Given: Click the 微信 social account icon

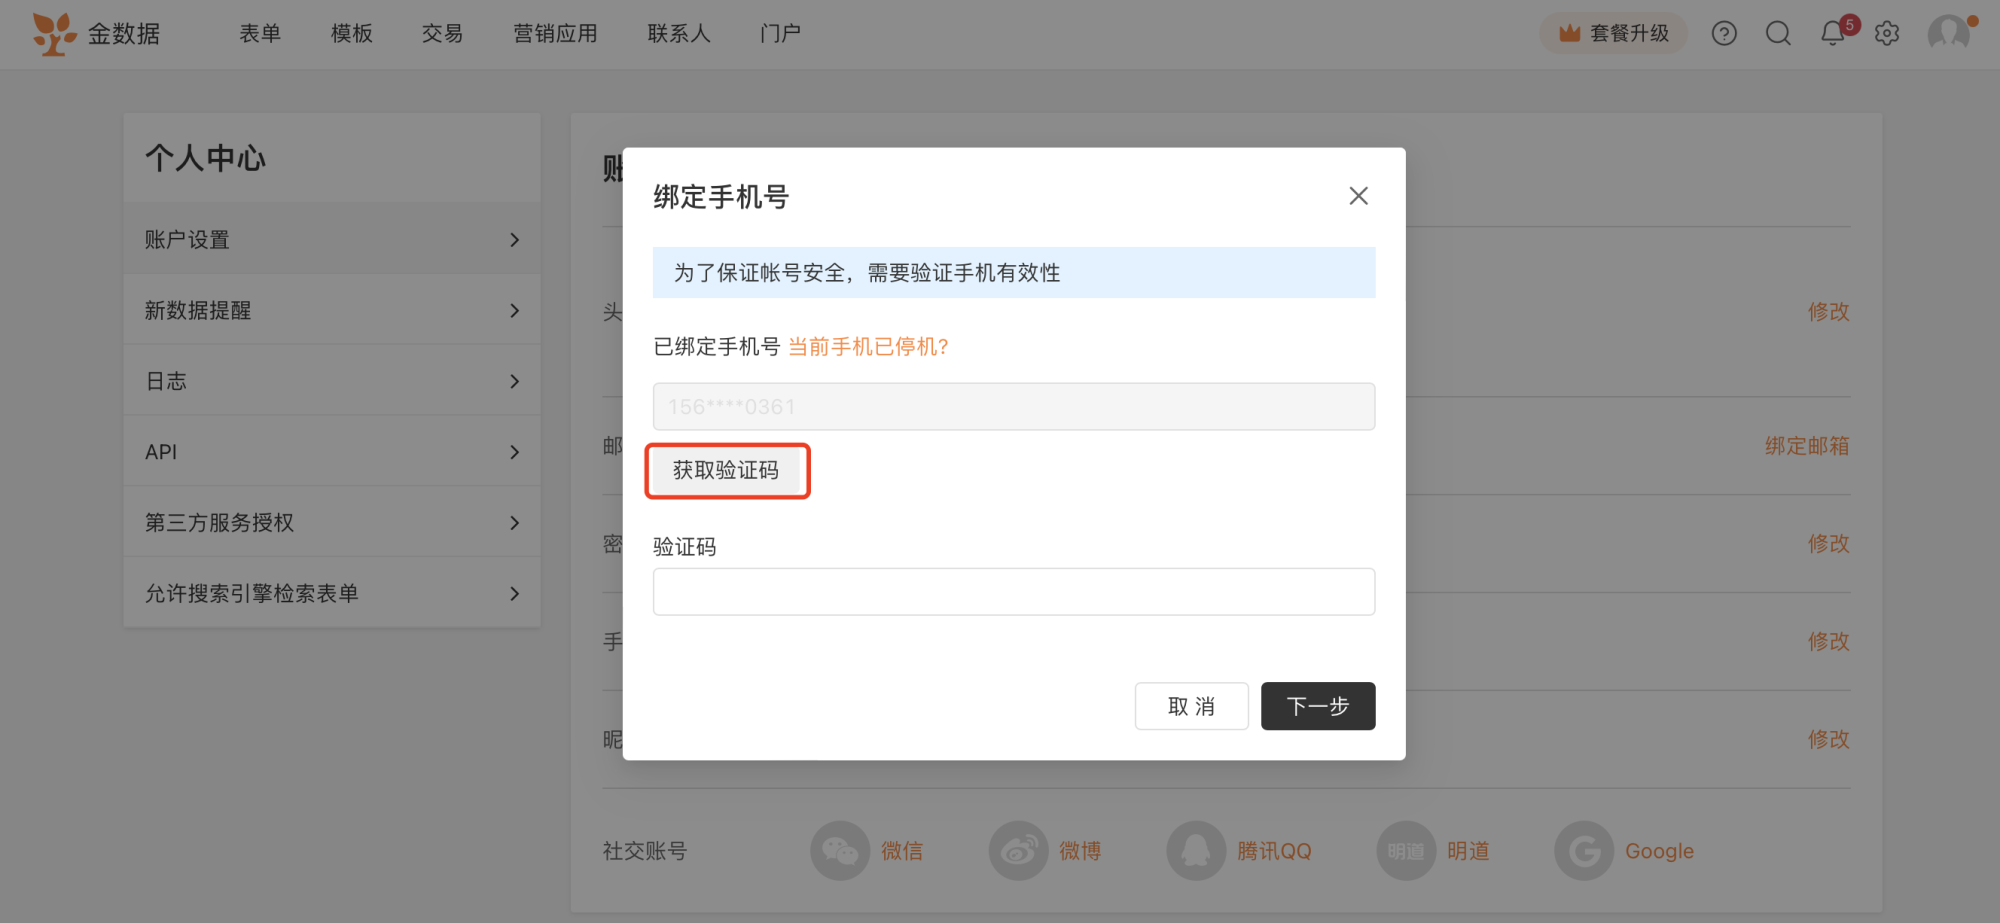Looking at the screenshot, I should tap(840, 851).
